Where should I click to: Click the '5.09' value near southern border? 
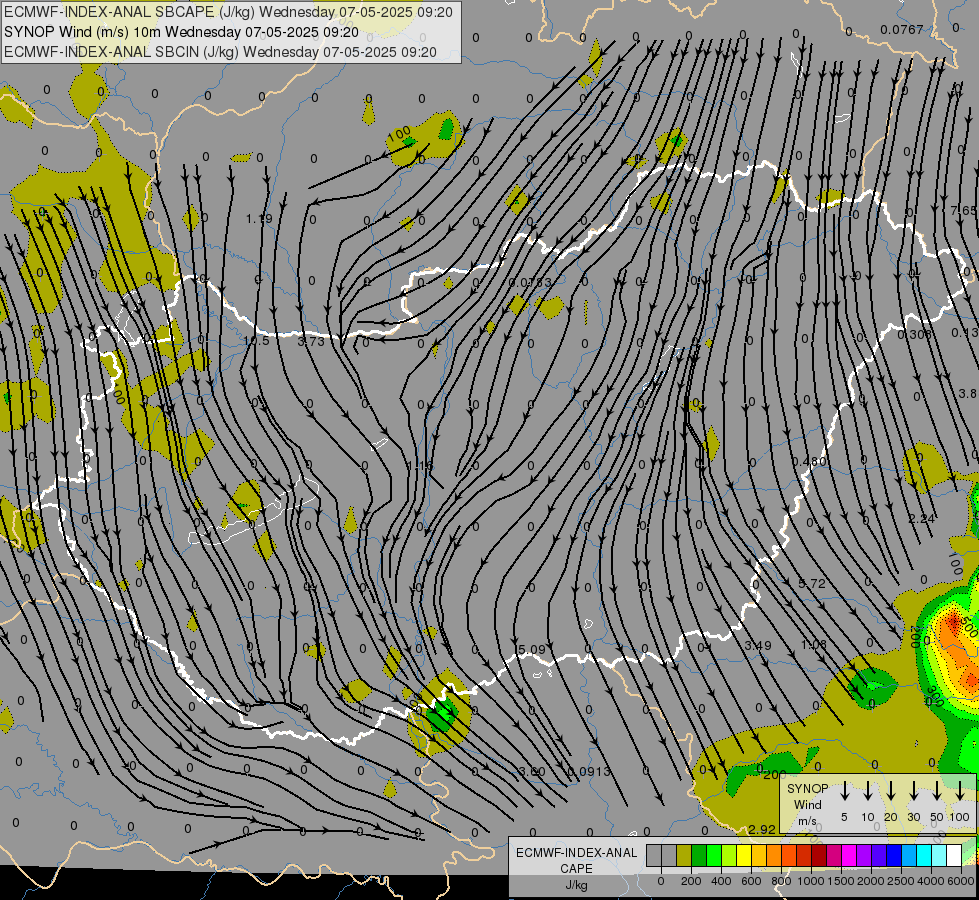coord(532,650)
